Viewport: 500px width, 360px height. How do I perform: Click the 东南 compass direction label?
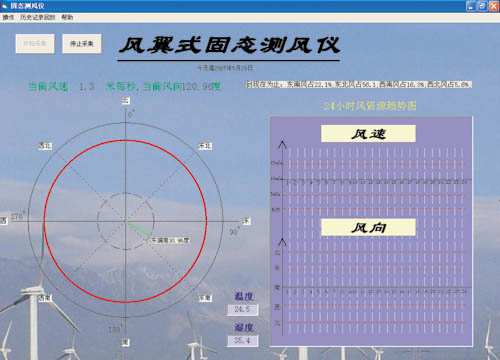pyautogui.click(x=205, y=298)
